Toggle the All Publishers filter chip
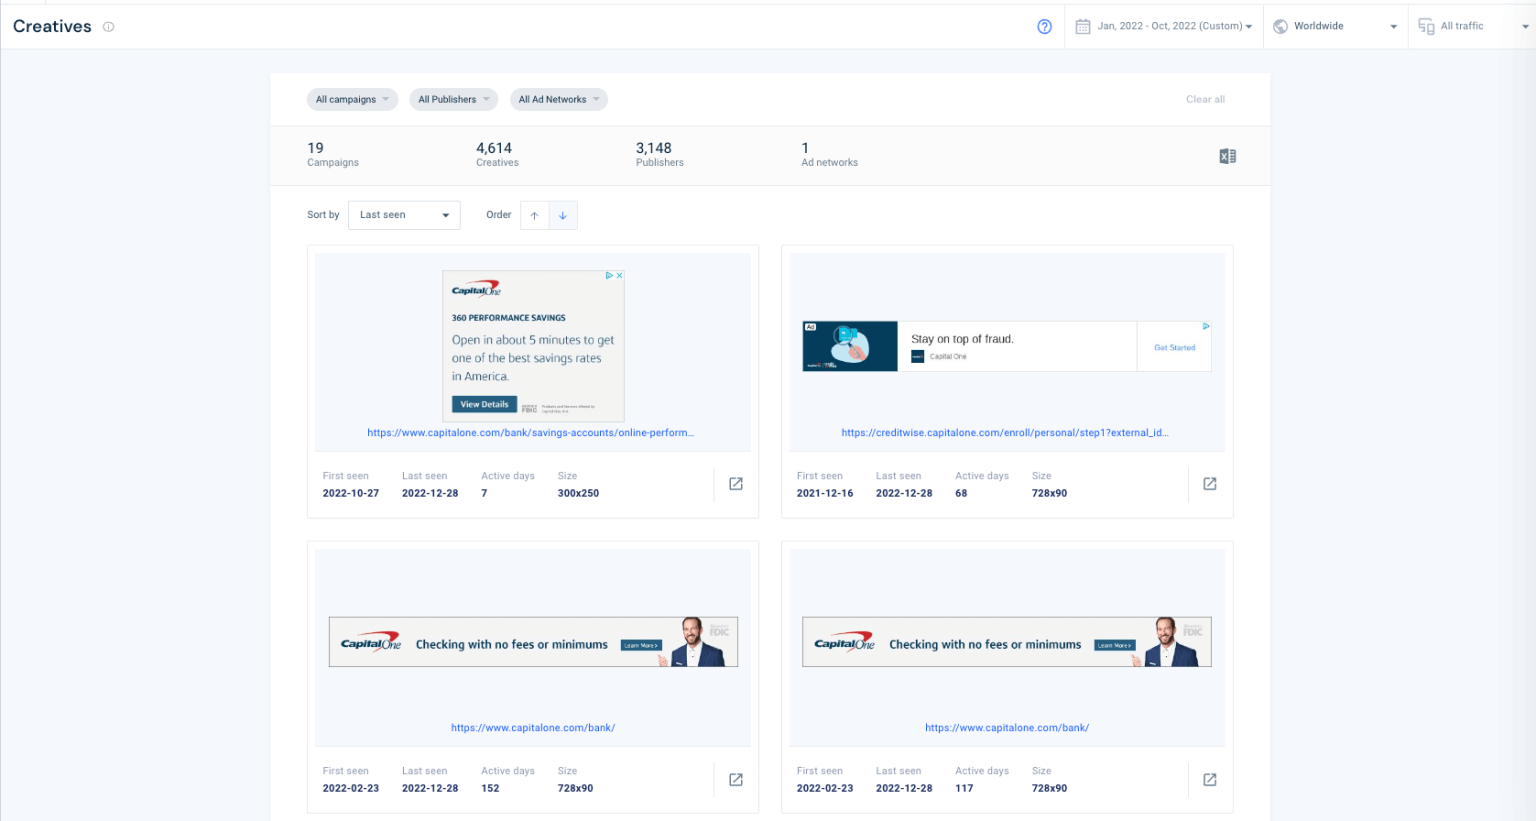 point(453,99)
